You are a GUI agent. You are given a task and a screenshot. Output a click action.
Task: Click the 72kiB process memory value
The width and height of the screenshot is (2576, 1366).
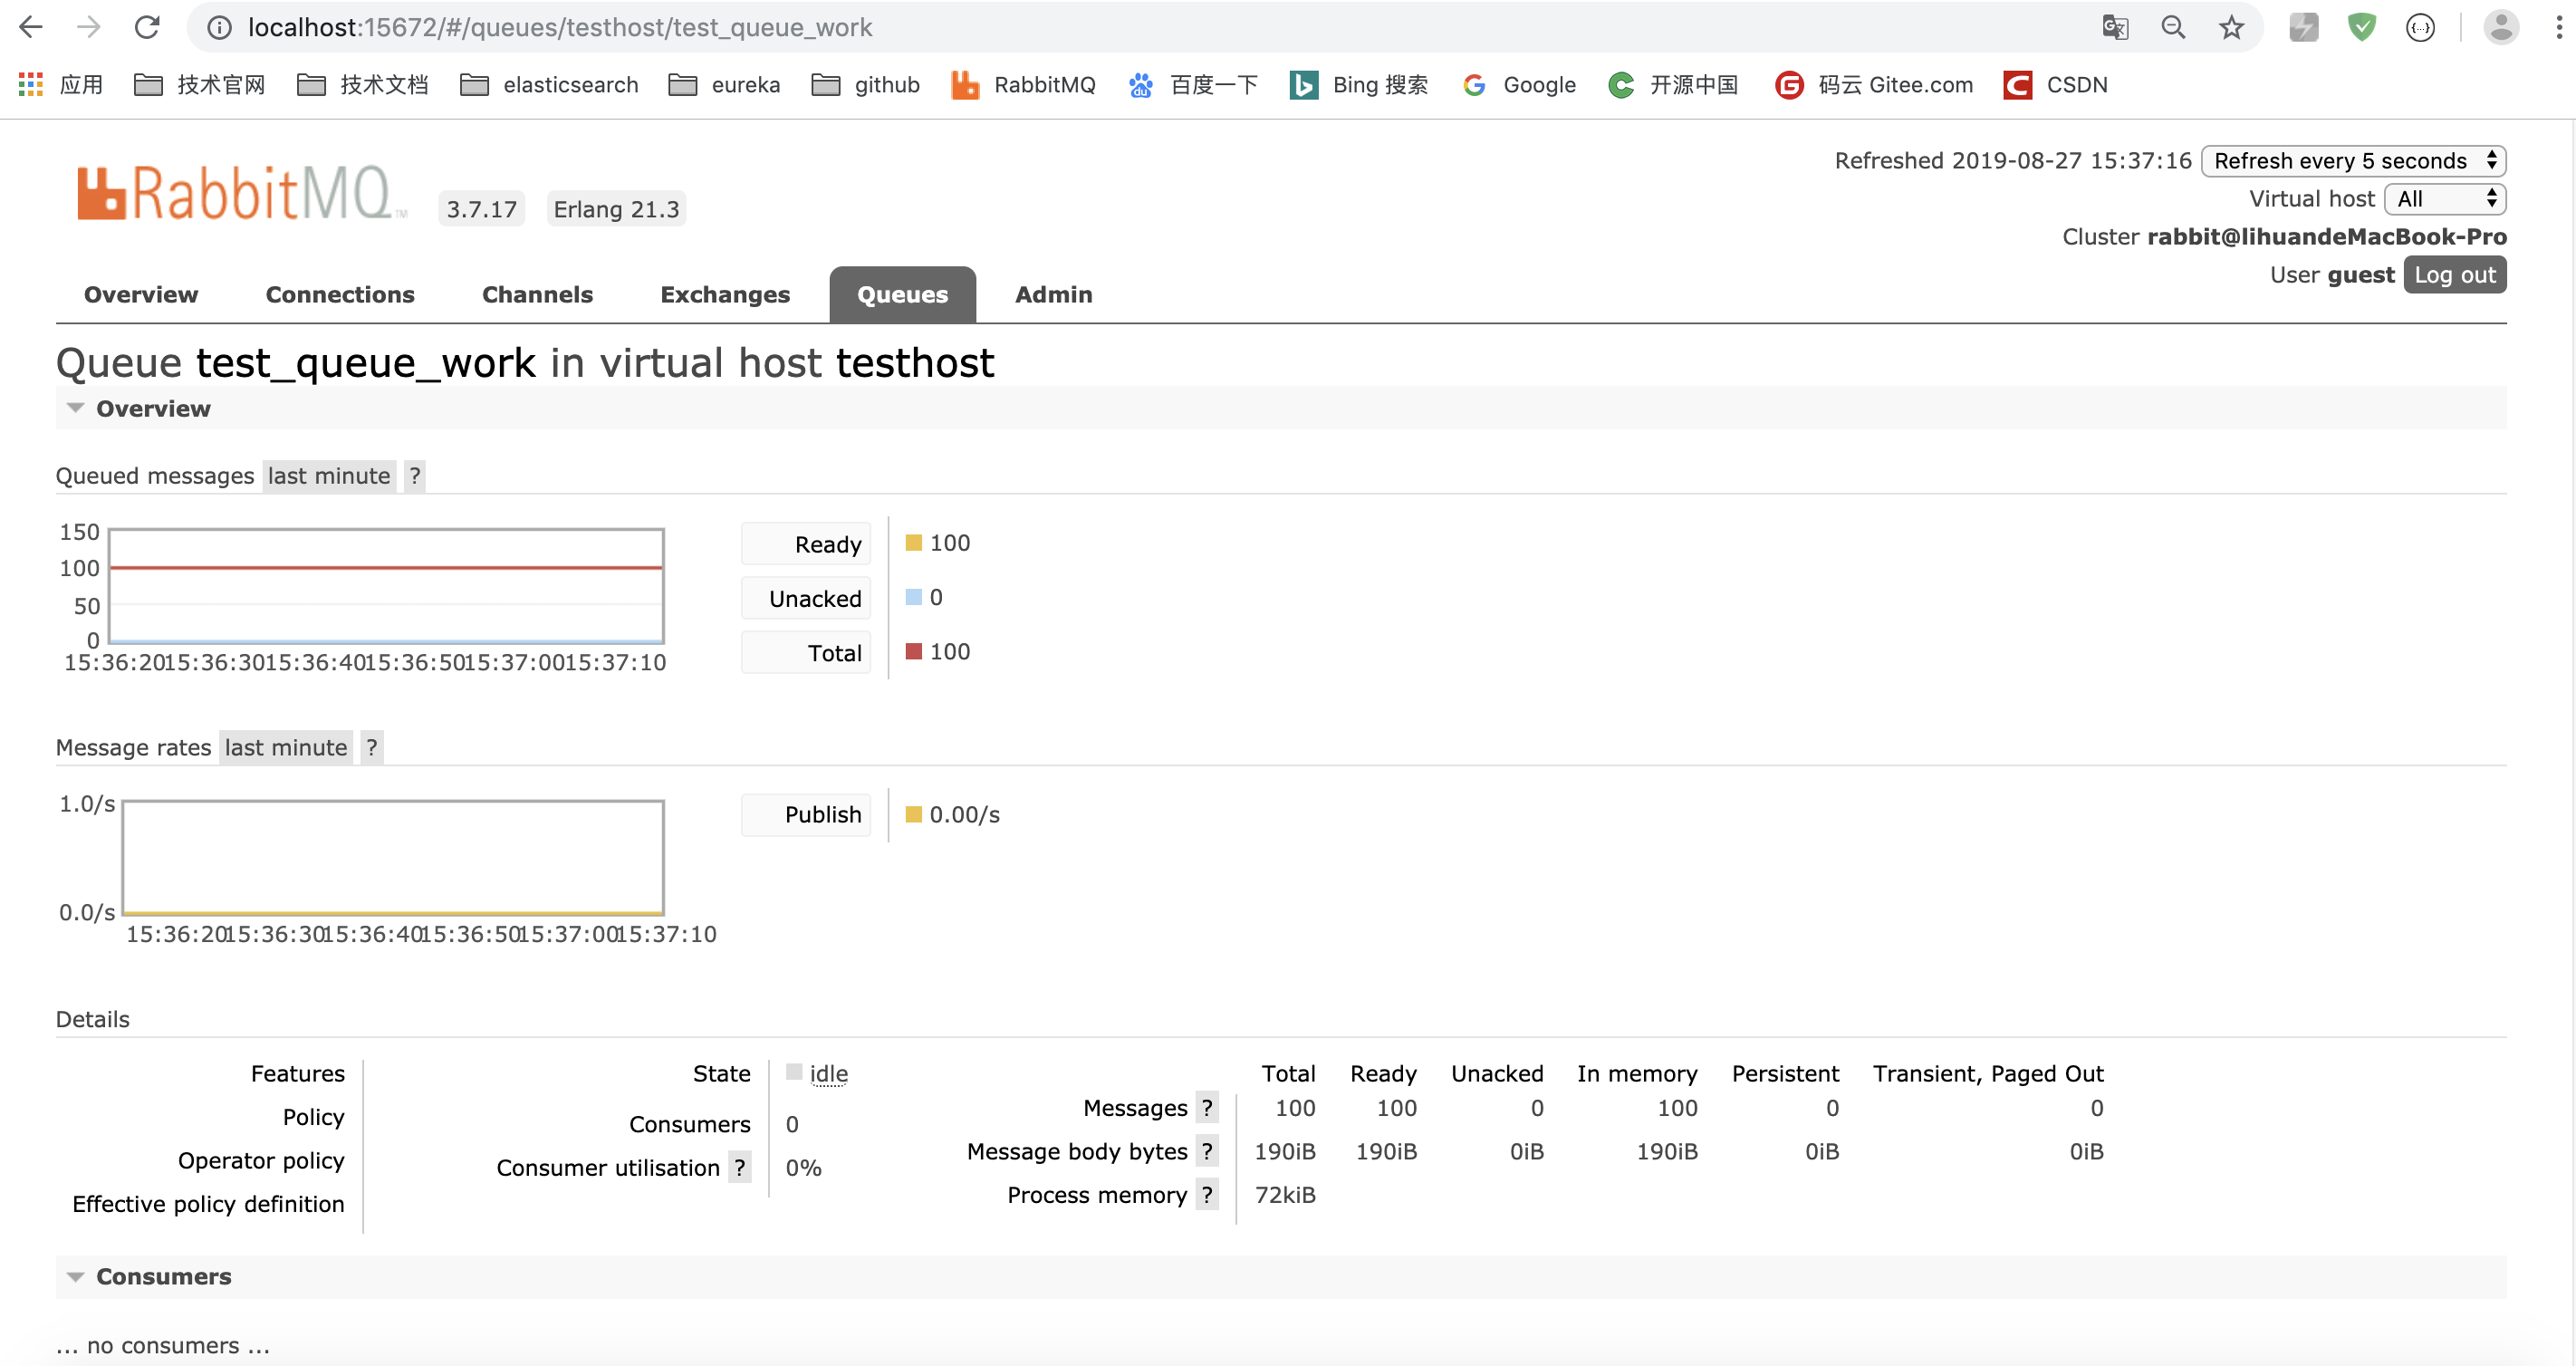point(1285,1194)
